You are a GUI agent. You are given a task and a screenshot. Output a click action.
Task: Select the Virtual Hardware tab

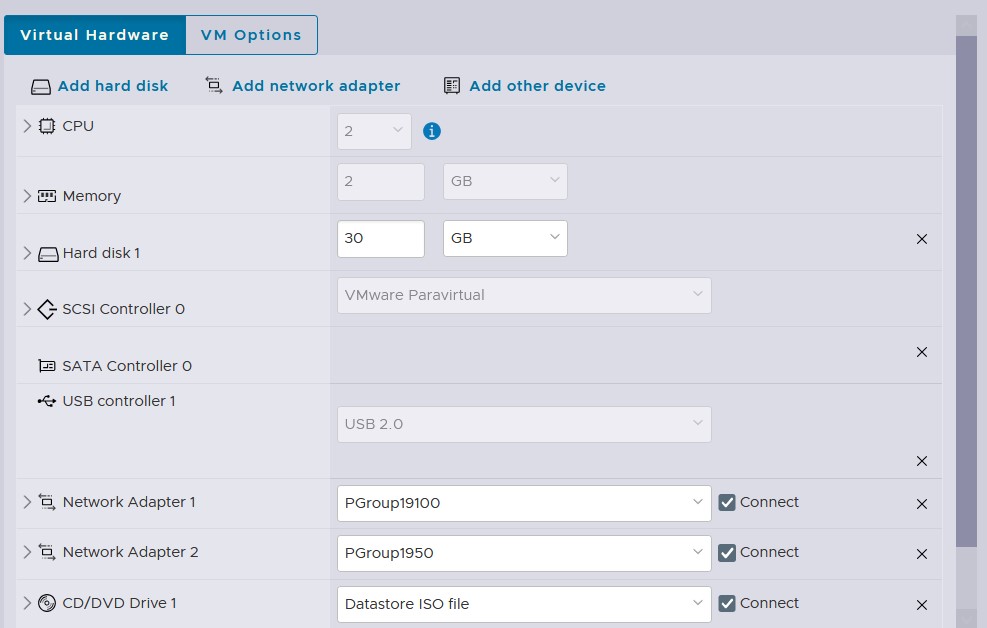(x=94, y=35)
